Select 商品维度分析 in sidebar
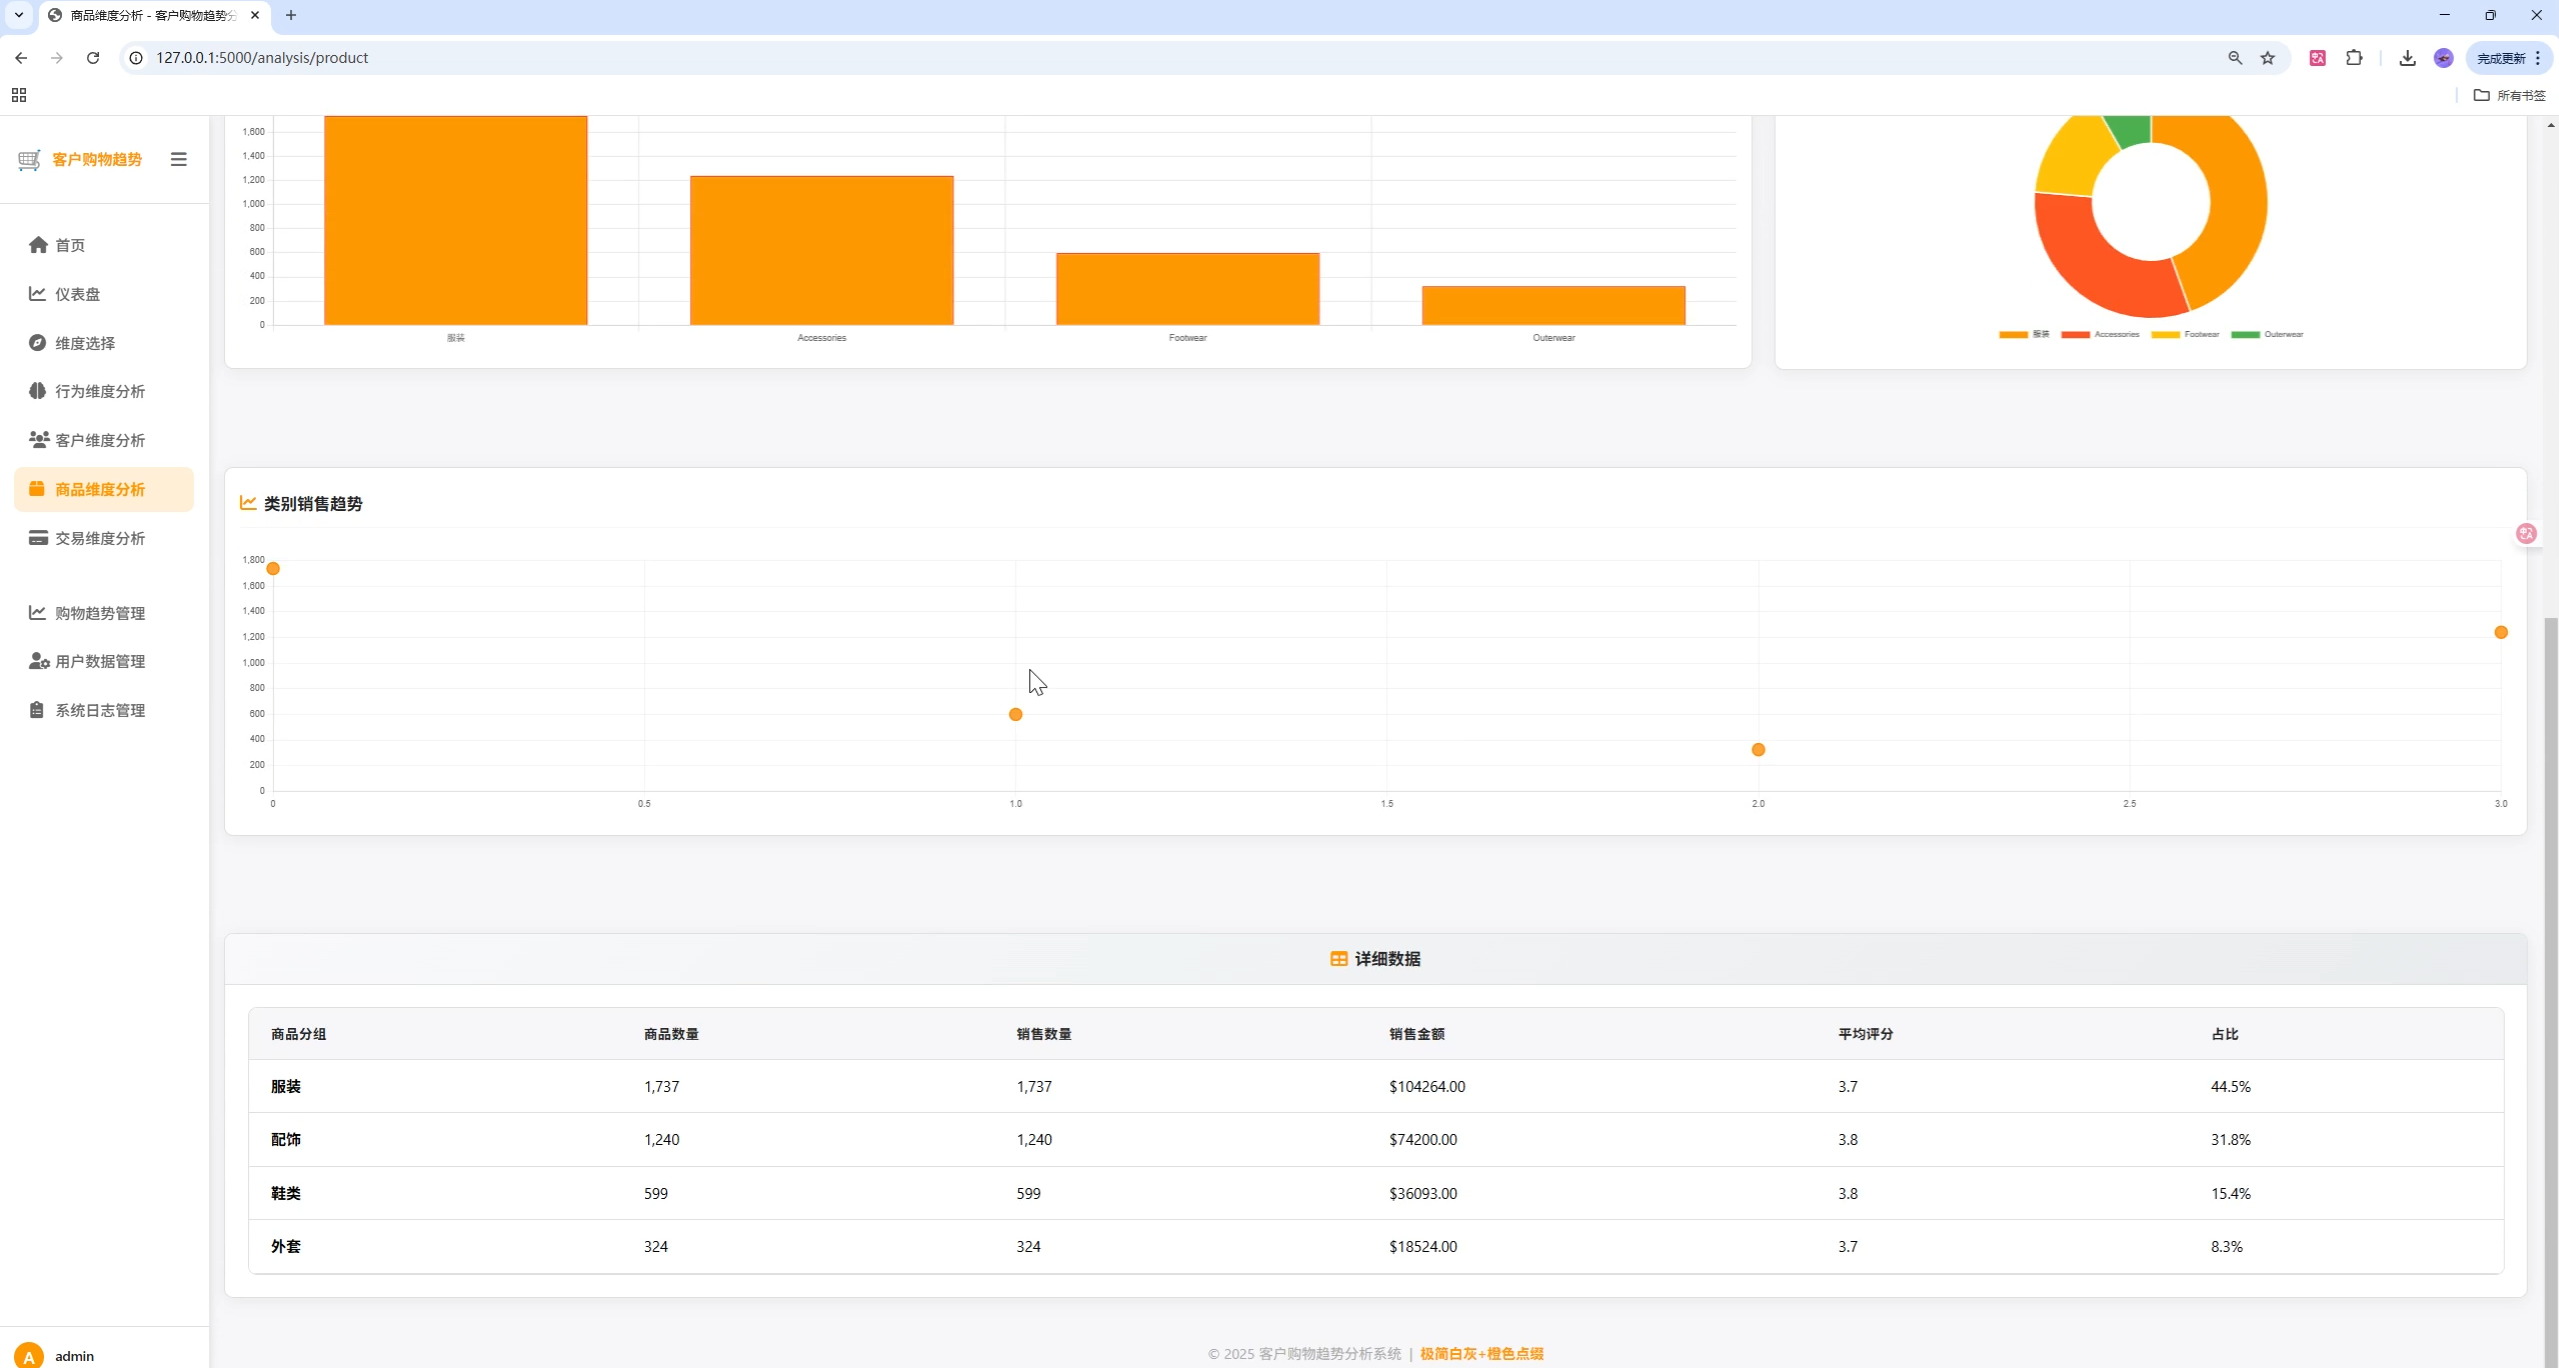Screen dimensions: 2559x1368 point(104,489)
